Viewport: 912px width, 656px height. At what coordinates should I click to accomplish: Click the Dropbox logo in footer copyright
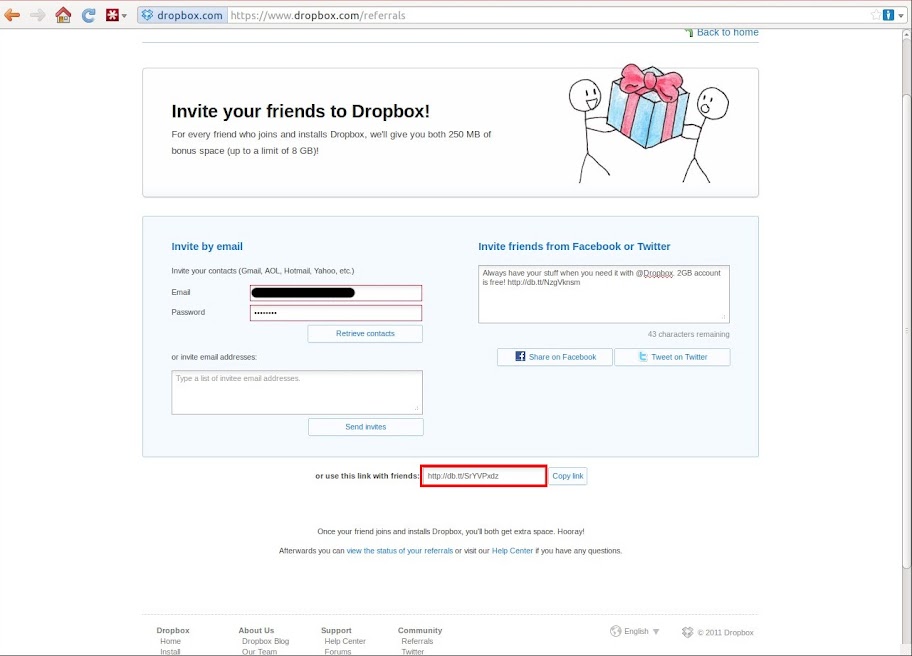[x=687, y=632]
